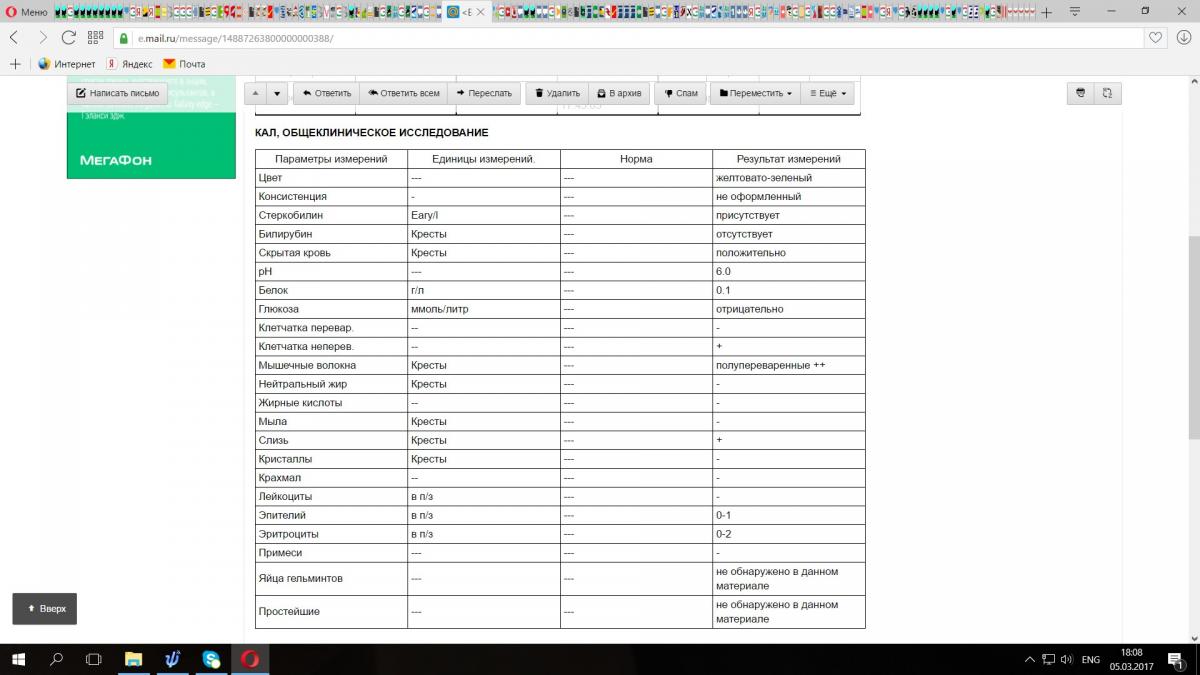This screenshot has height=675, width=1200.
Task: Go to previous message with the up arrow
Action: pos(255,93)
